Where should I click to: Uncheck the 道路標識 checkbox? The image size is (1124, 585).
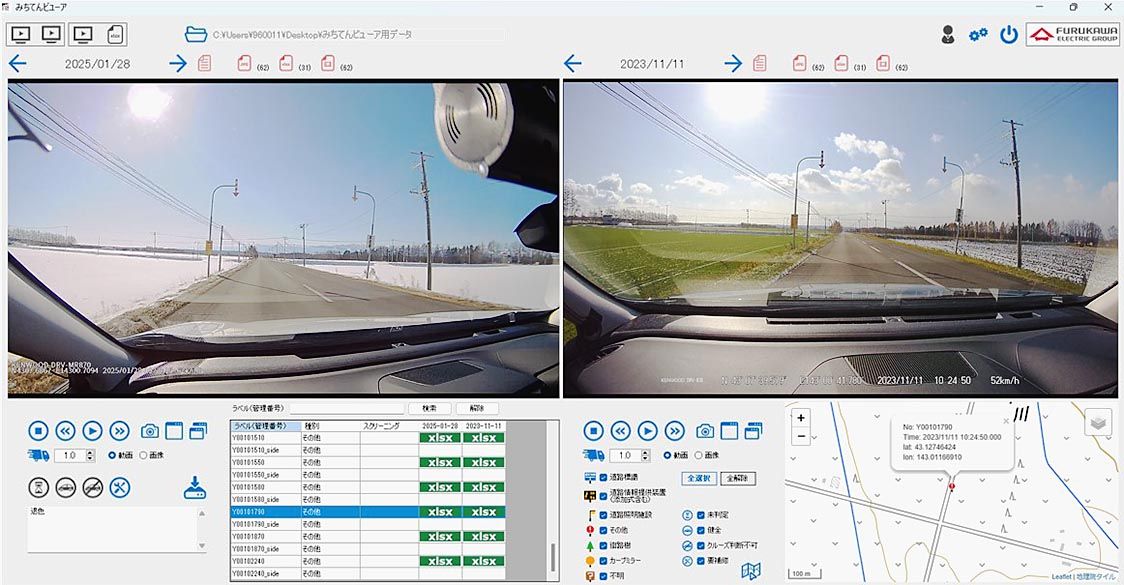602,478
